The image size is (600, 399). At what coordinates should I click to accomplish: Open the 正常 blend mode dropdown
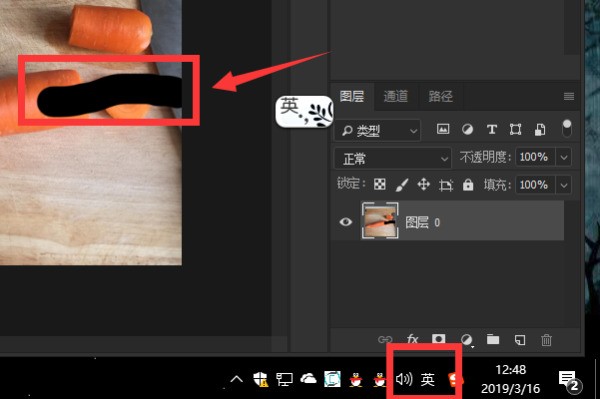[x=393, y=158]
